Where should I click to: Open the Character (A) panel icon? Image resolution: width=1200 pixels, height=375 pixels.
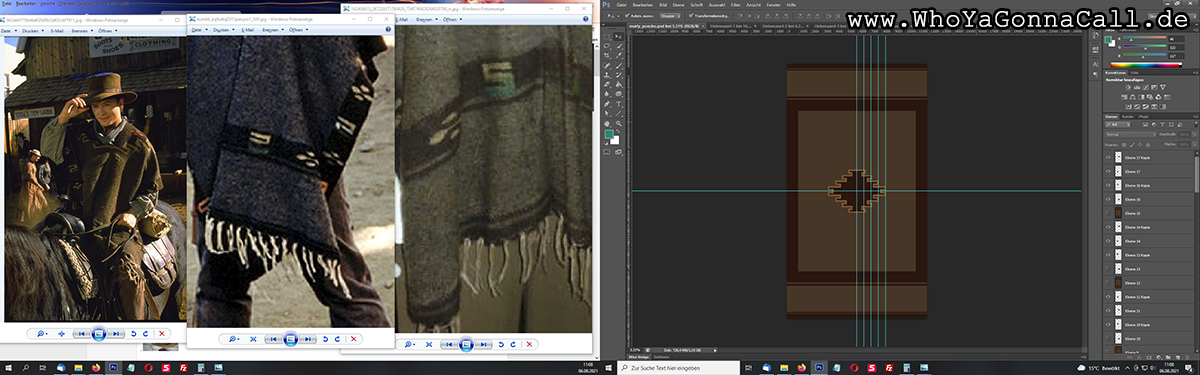(x=1095, y=64)
